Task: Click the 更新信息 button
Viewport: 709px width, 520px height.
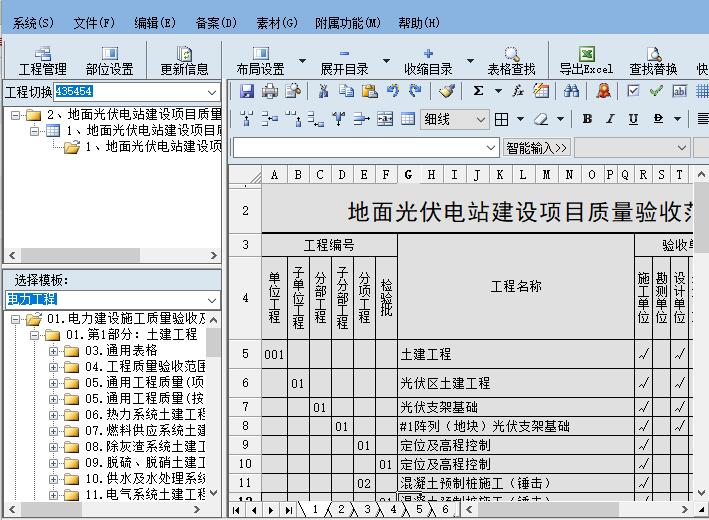Action: (x=184, y=60)
